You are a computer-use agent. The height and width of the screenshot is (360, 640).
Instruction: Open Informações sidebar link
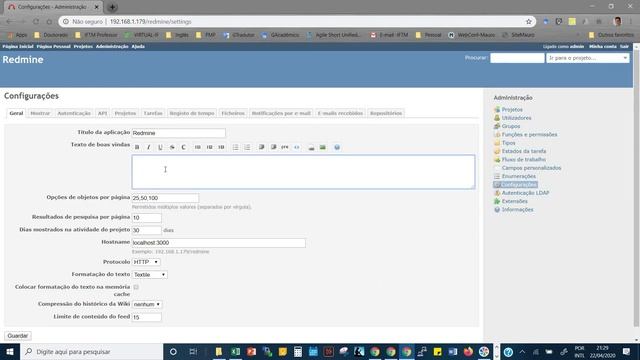(518, 210)
